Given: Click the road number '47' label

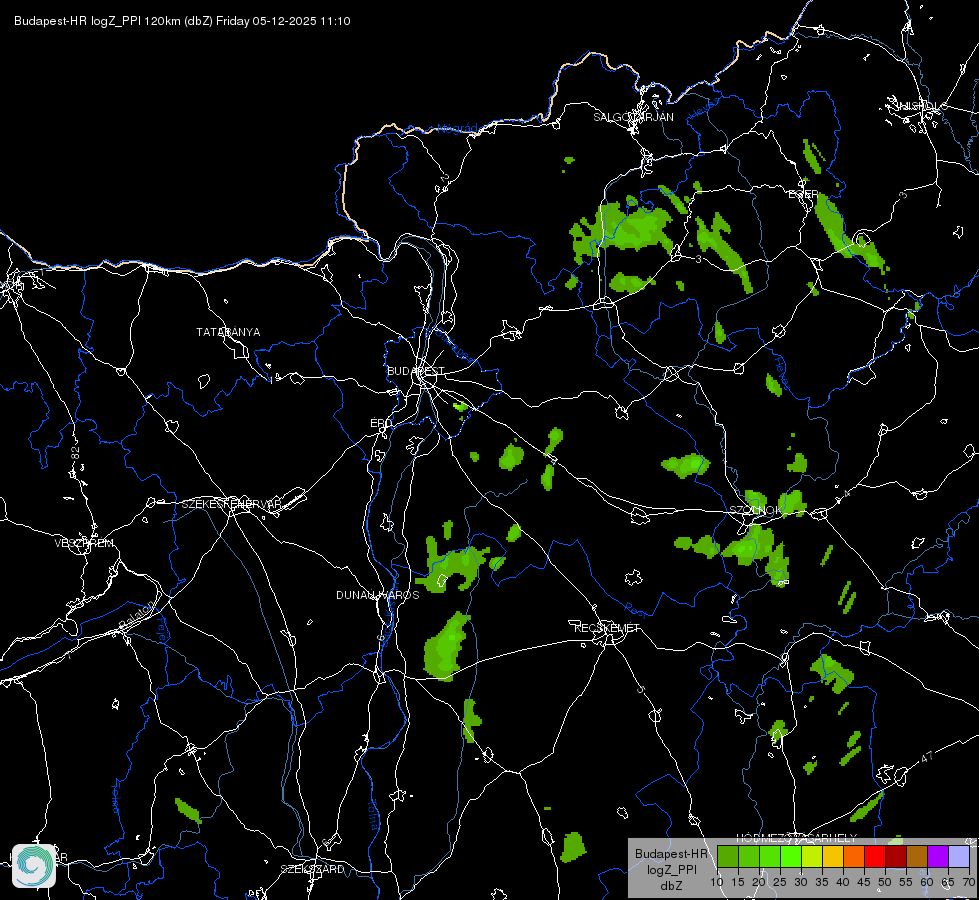Looking at the screenshot, I should 927,756.
